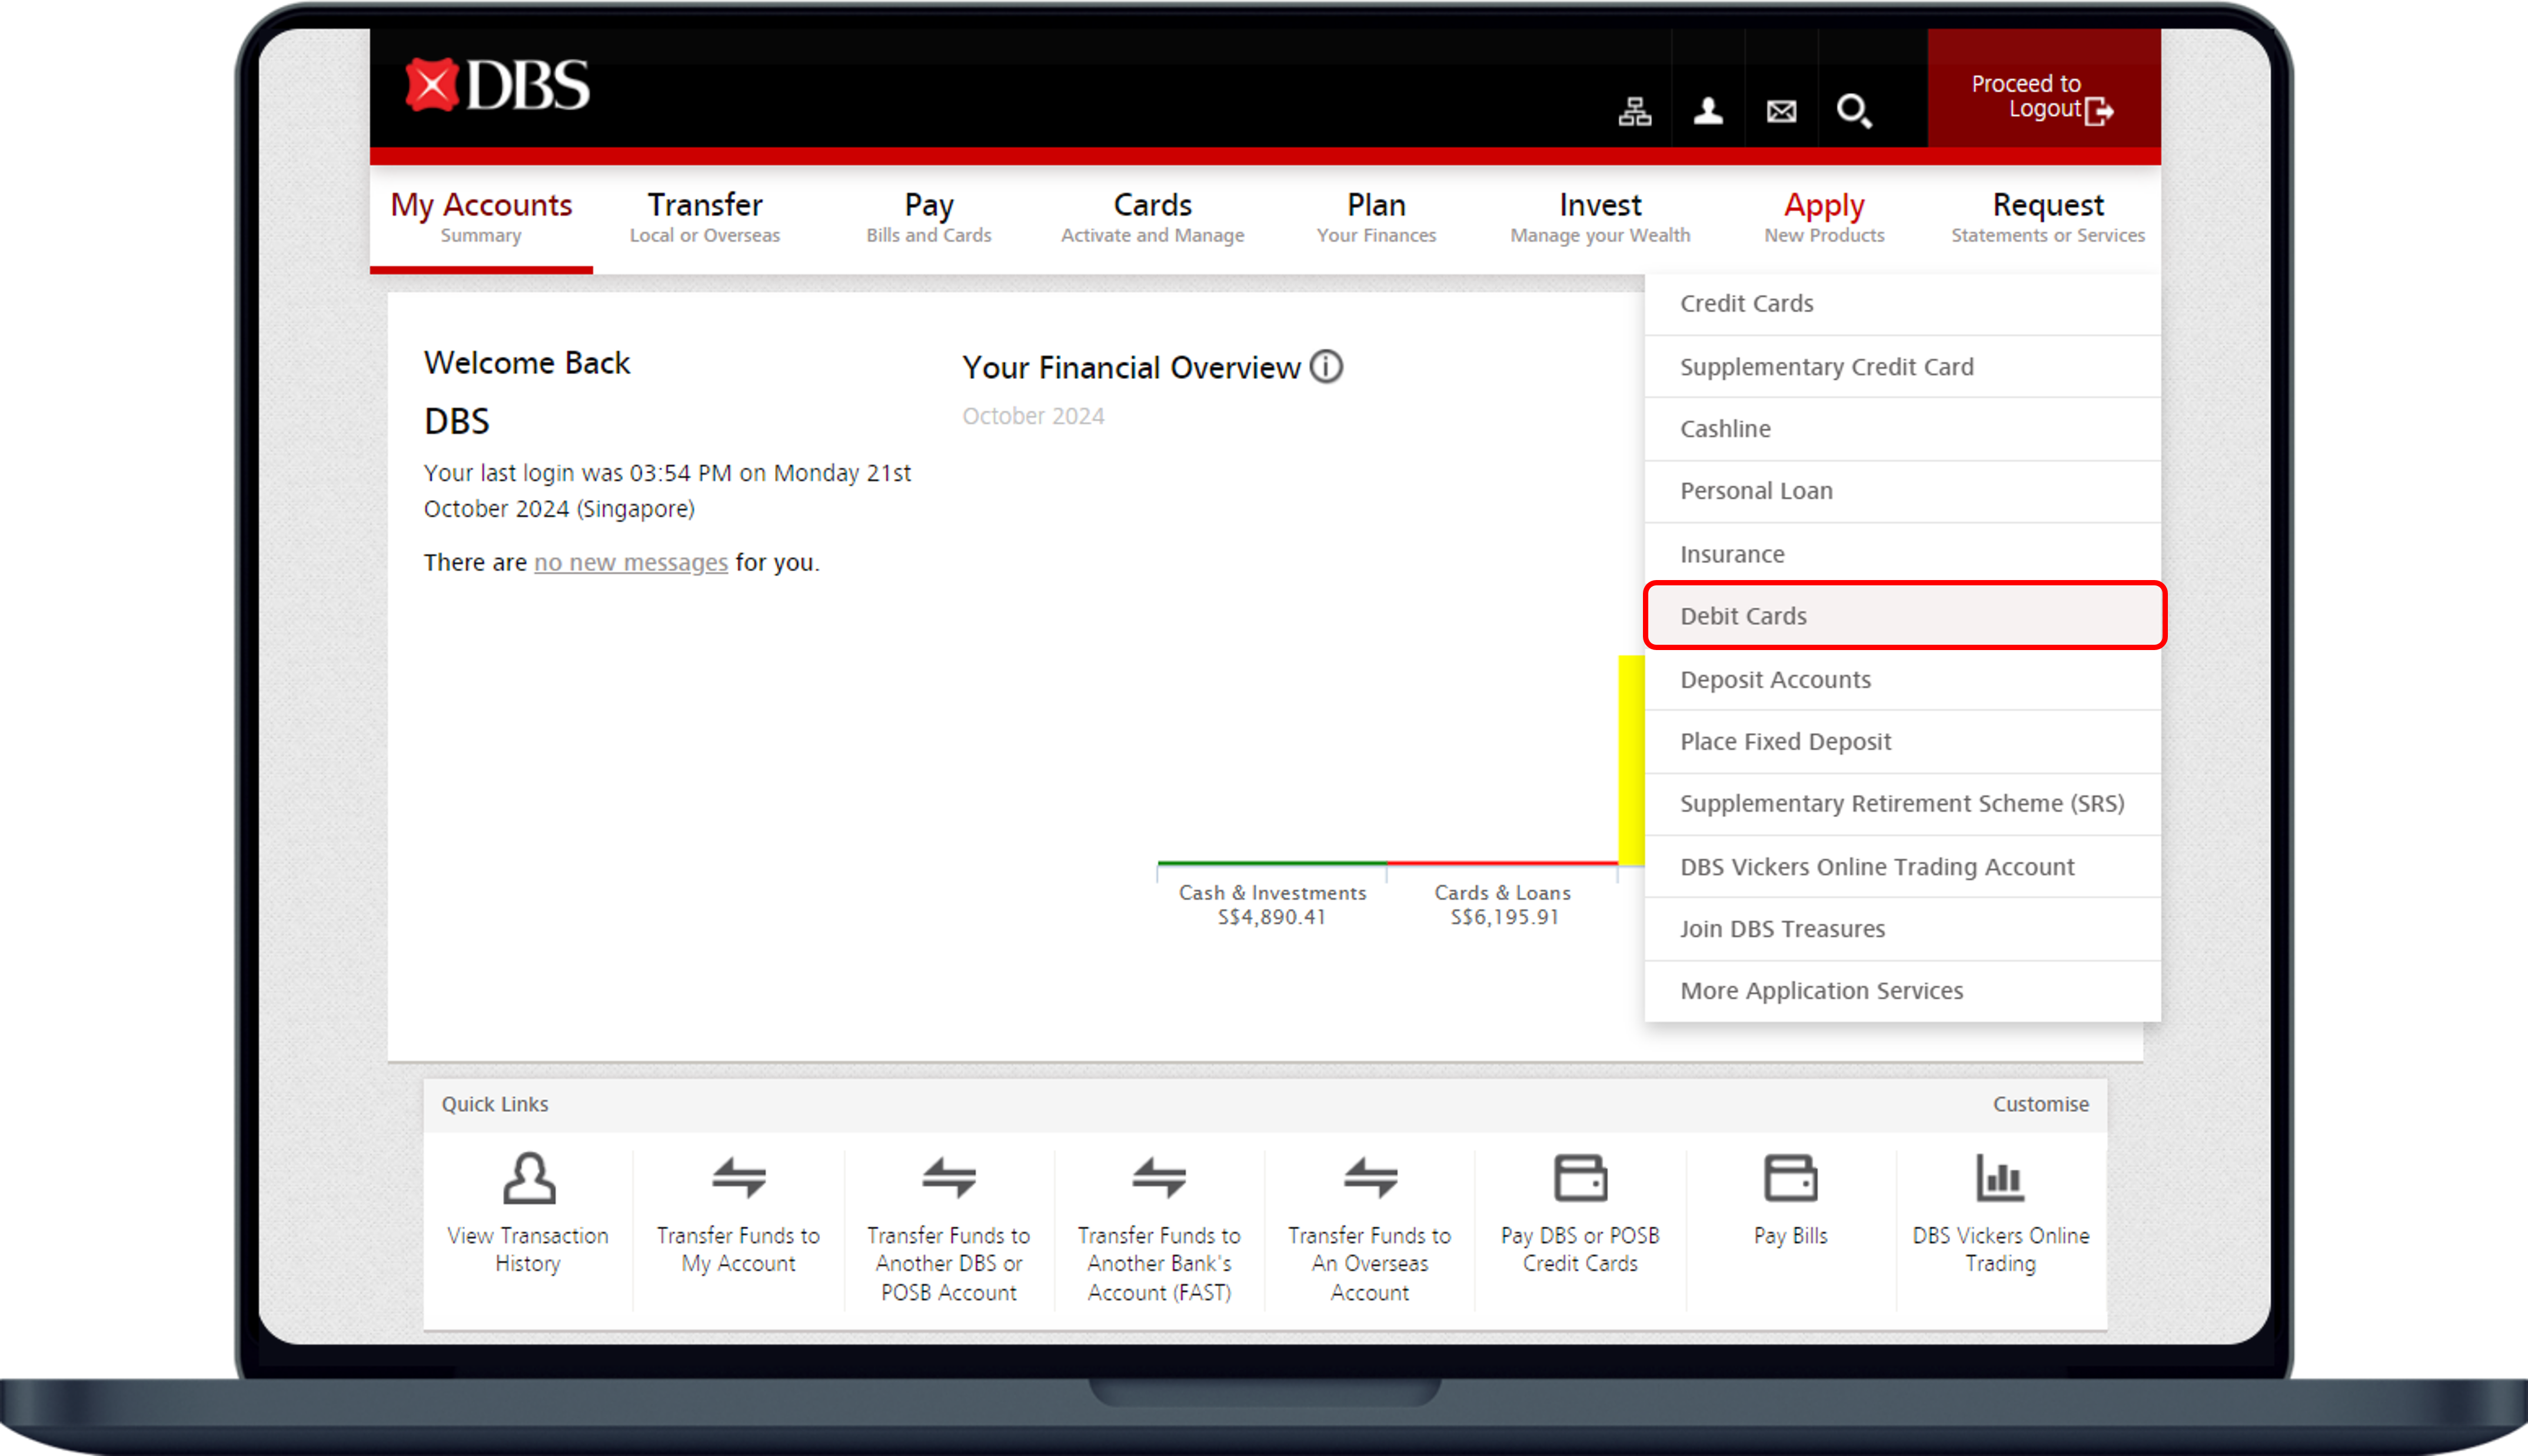Click the Pay Bills quick link icon
This screenshot has height=1456, width=2528.
(x=1790, y=1178)
